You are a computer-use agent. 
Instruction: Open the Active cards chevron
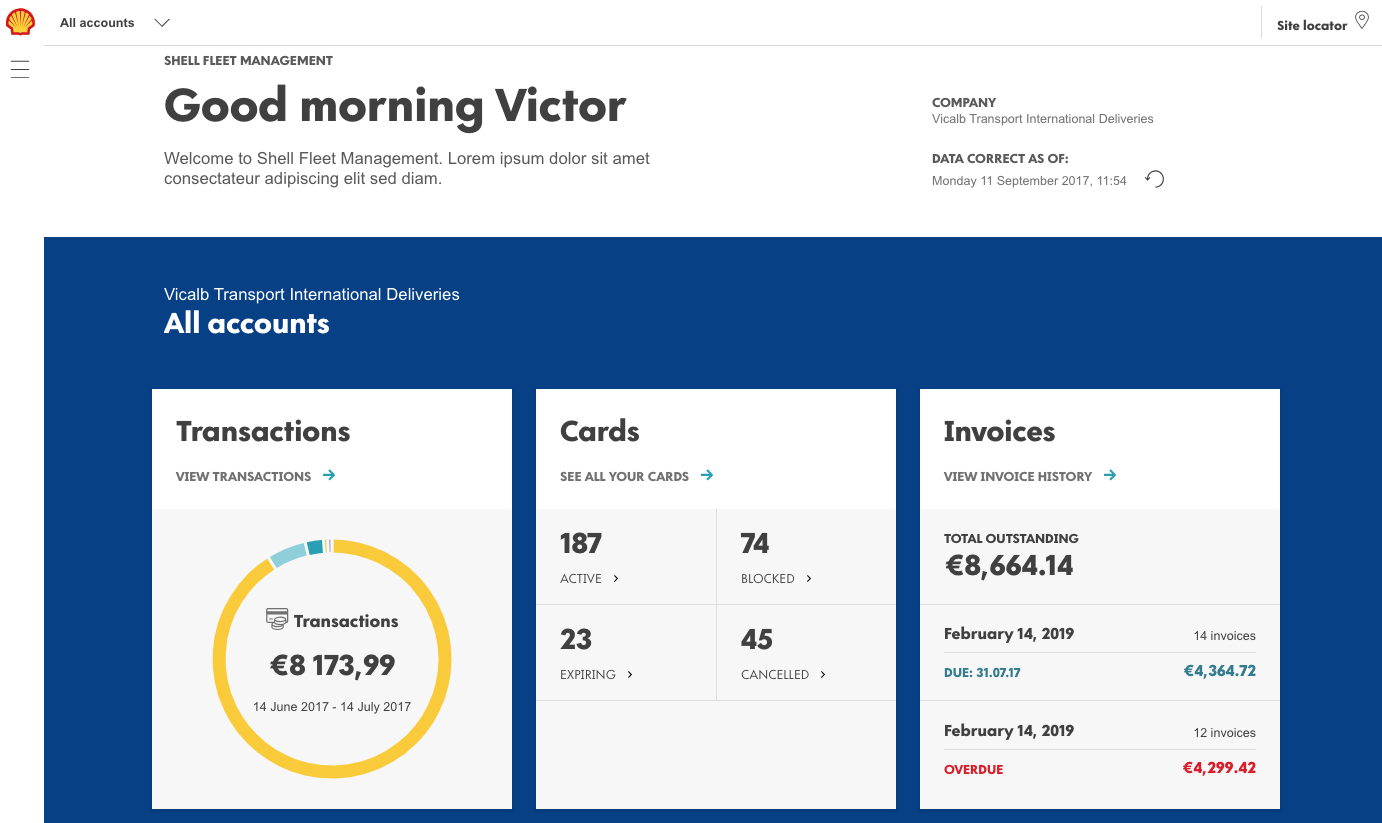[616, 578]
